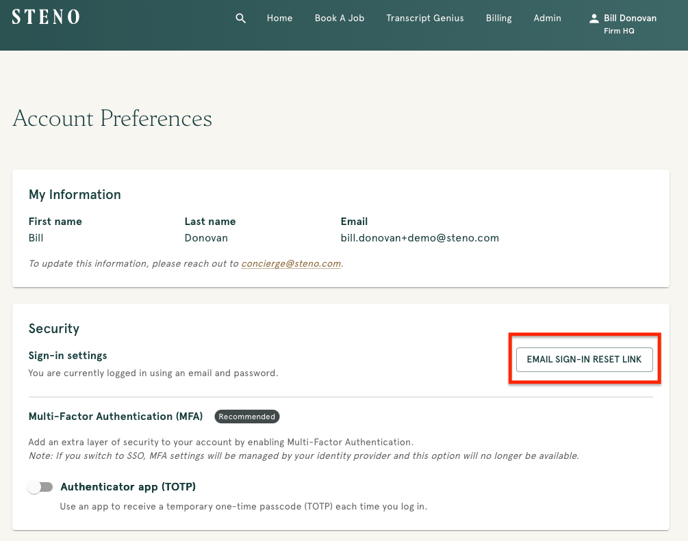Click Email Sign-In Reset Link button

point(584,359)
